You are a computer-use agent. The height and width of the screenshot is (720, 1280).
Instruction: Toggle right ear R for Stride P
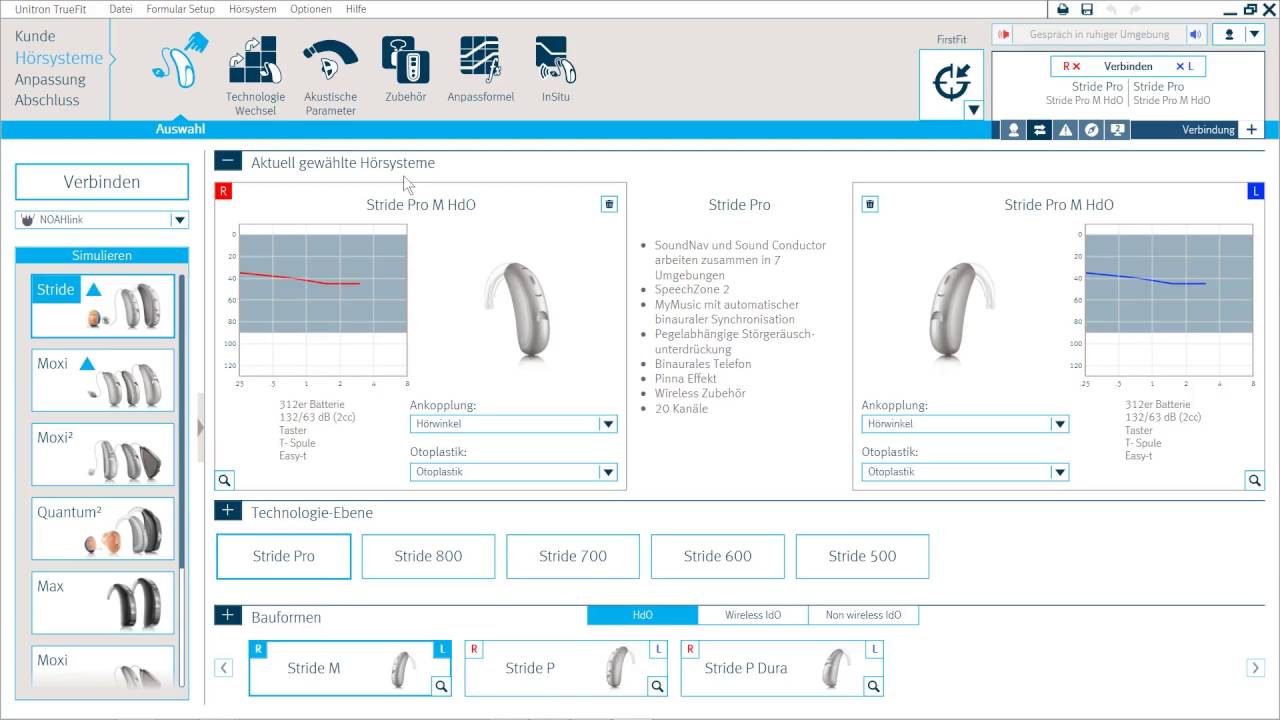474,649
